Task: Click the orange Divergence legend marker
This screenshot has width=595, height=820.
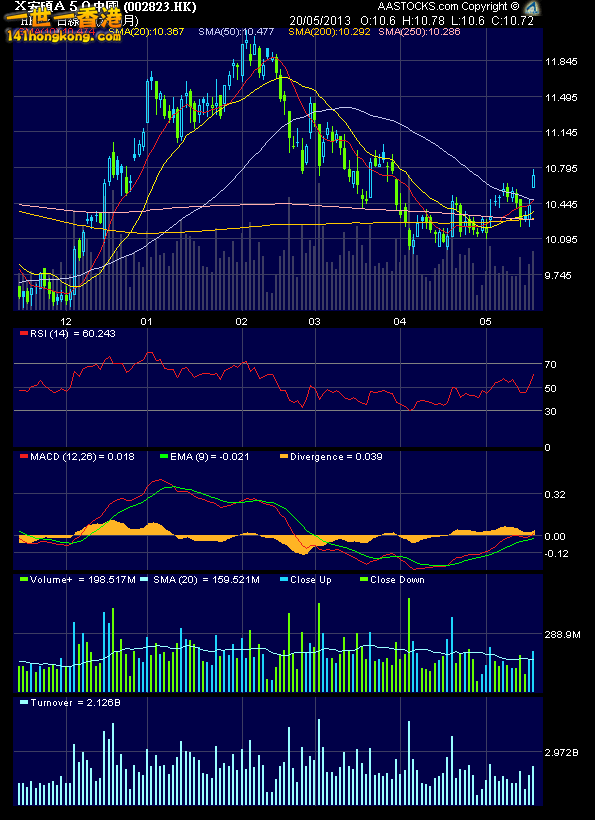Action: point(284,457)
